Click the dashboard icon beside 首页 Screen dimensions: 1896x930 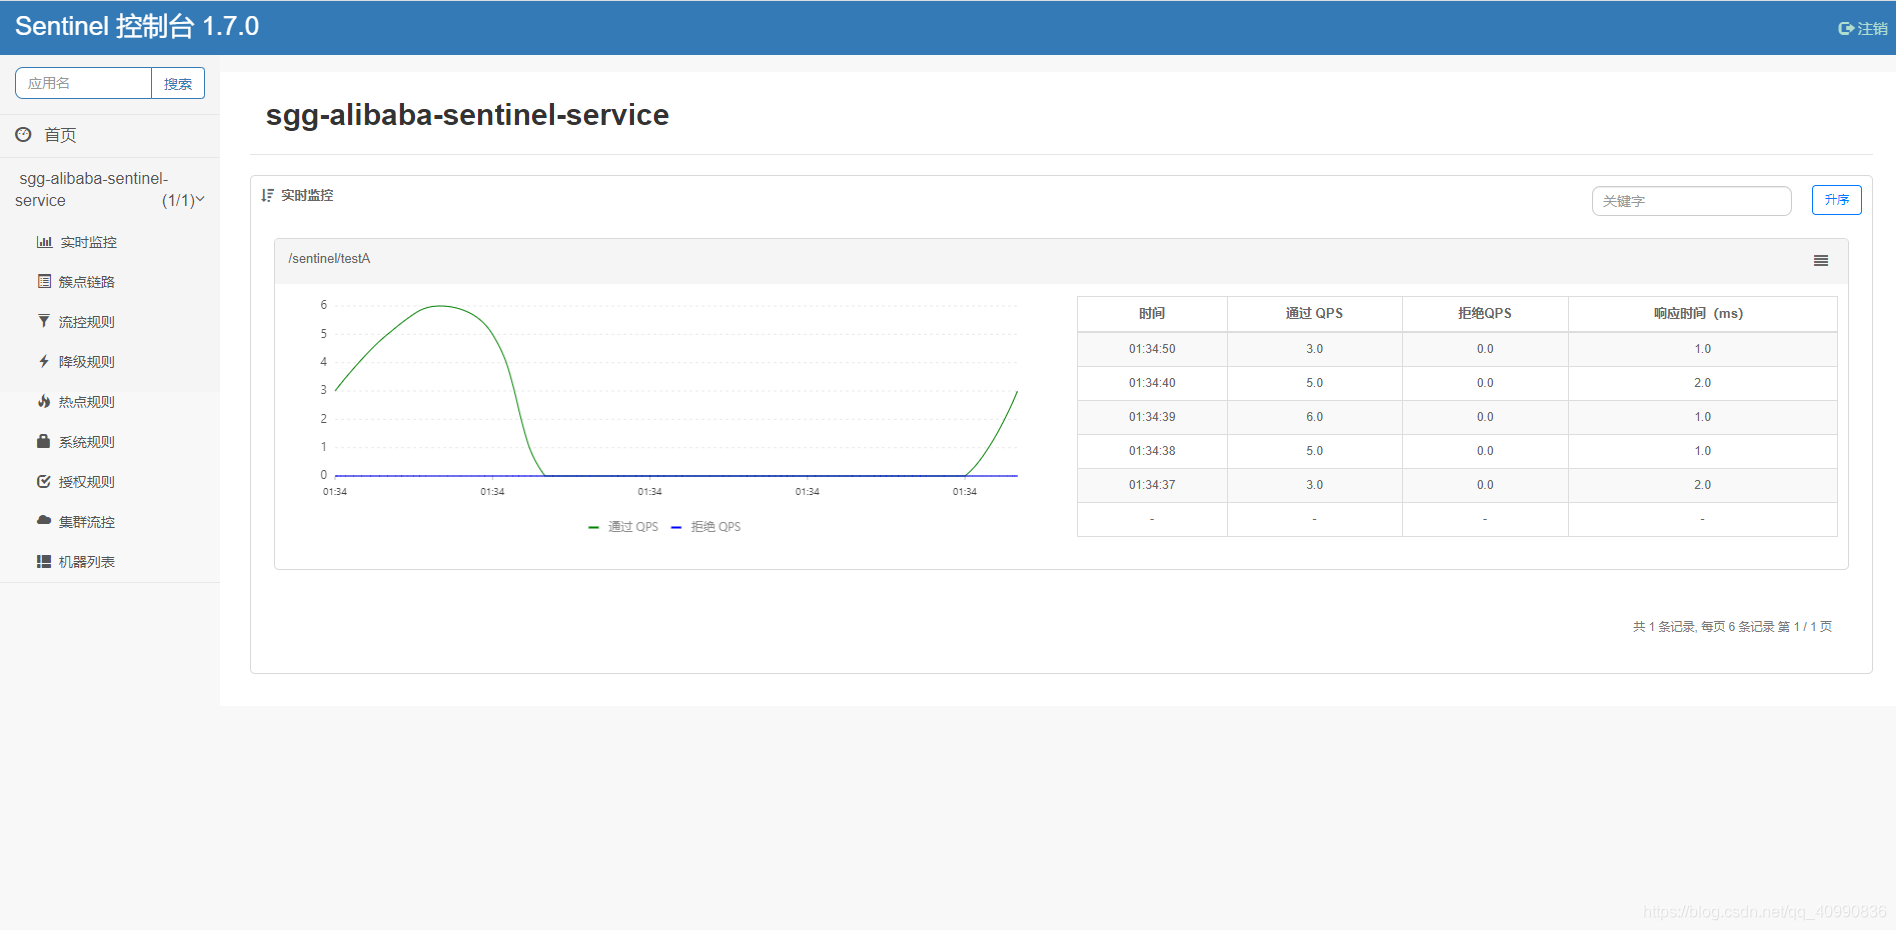pos(23,134)
